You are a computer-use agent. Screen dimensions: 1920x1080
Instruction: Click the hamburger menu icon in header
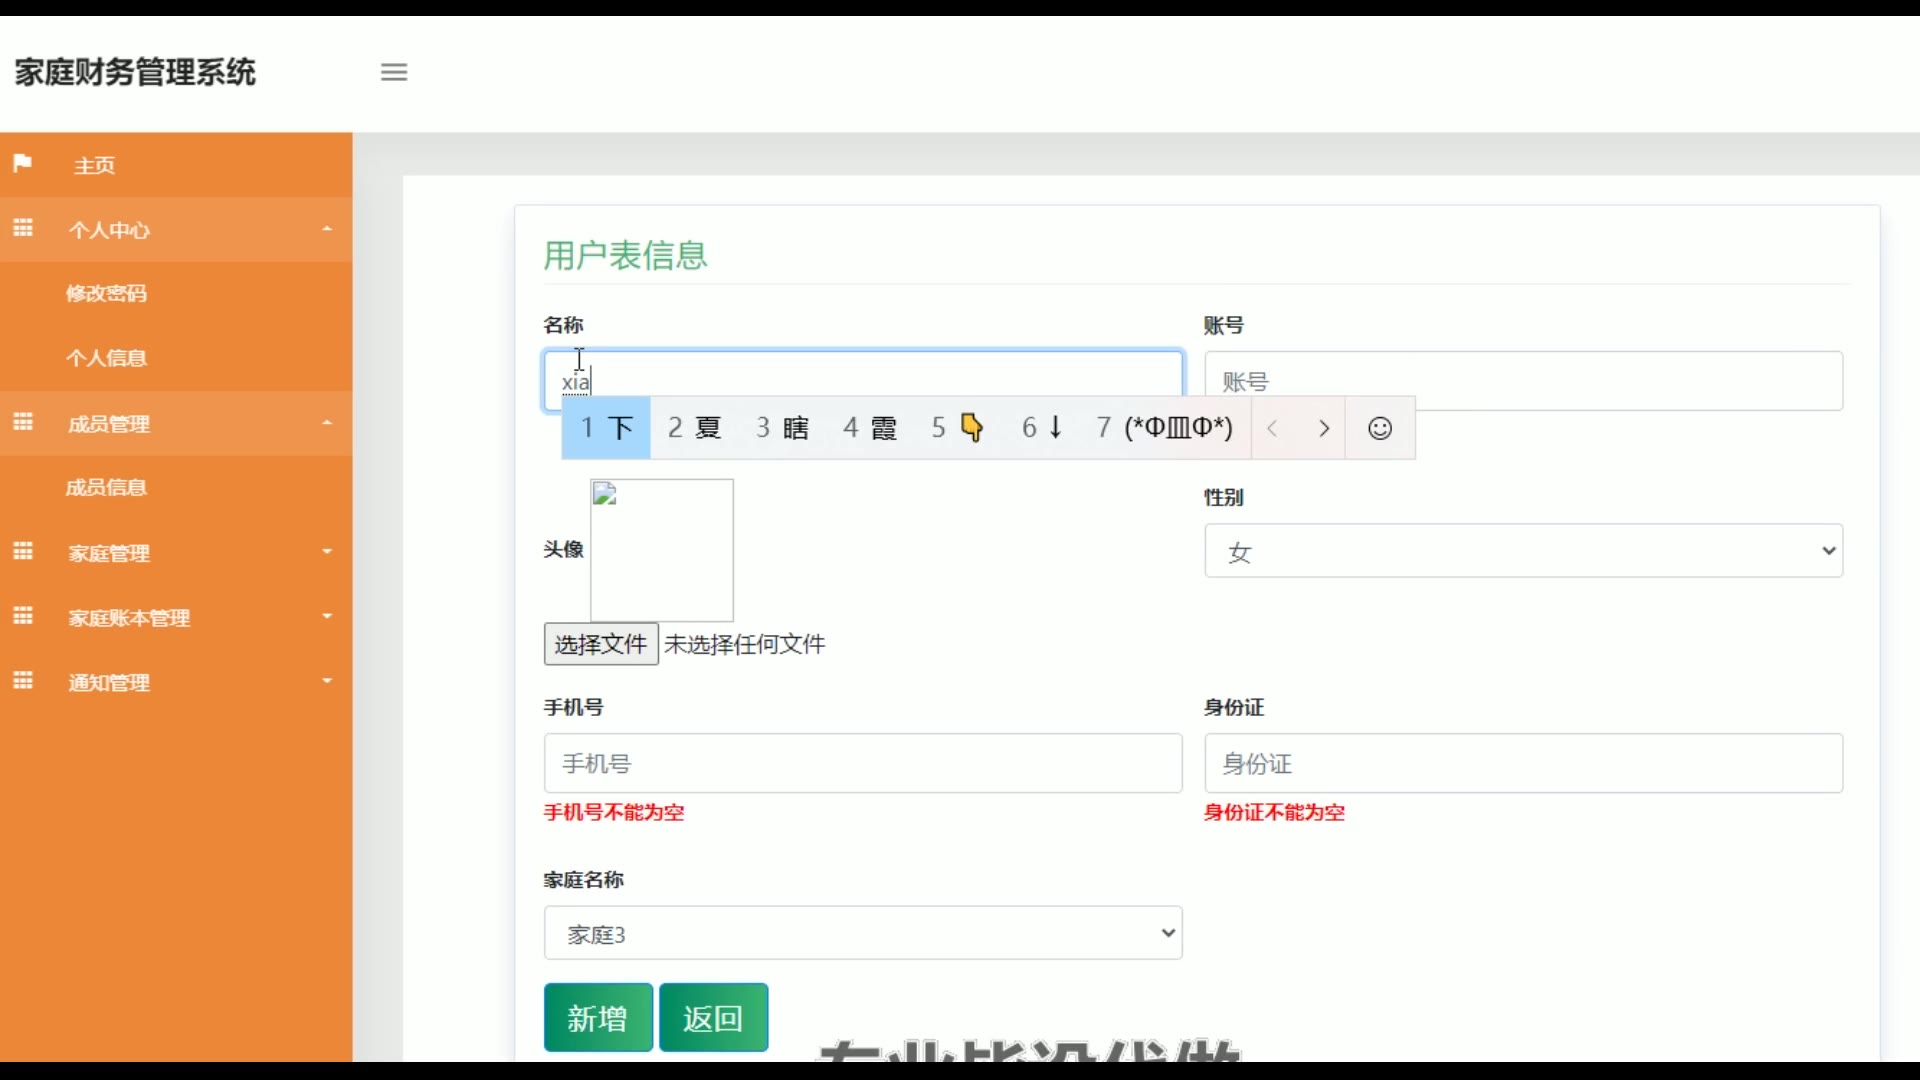click(394, 72)
